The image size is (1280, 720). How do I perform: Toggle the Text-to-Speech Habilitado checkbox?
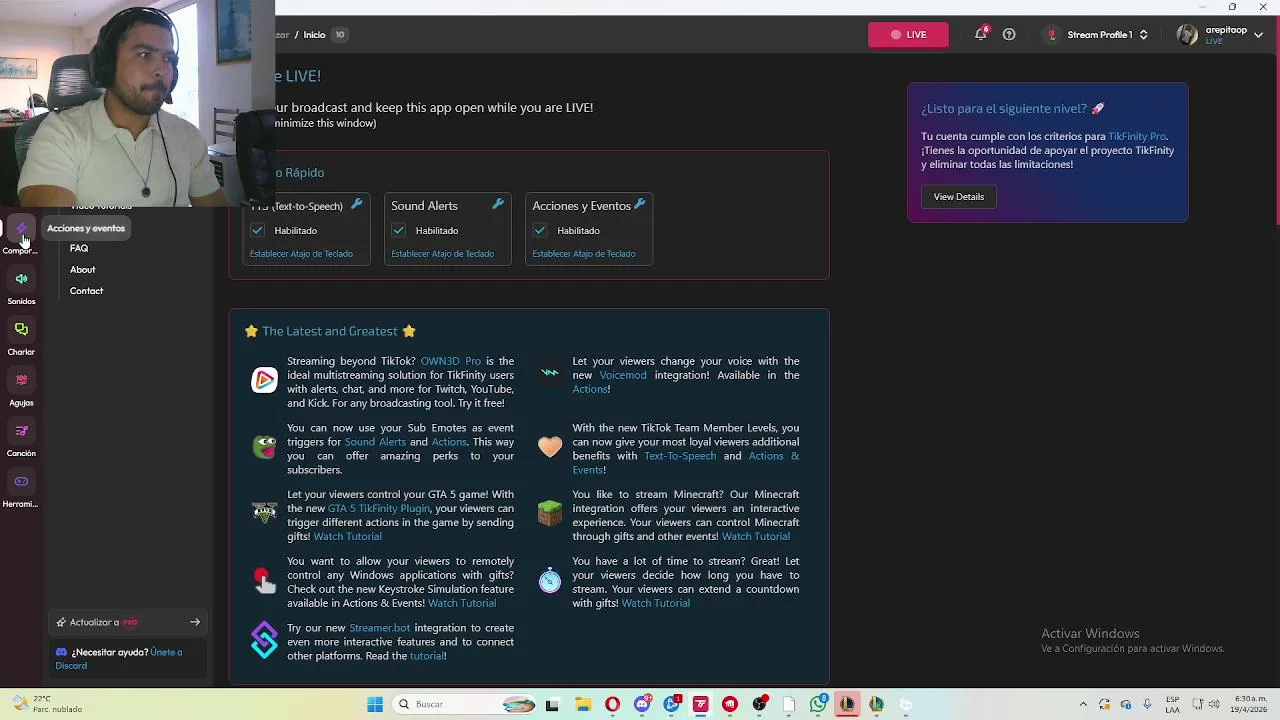(257, 230)
